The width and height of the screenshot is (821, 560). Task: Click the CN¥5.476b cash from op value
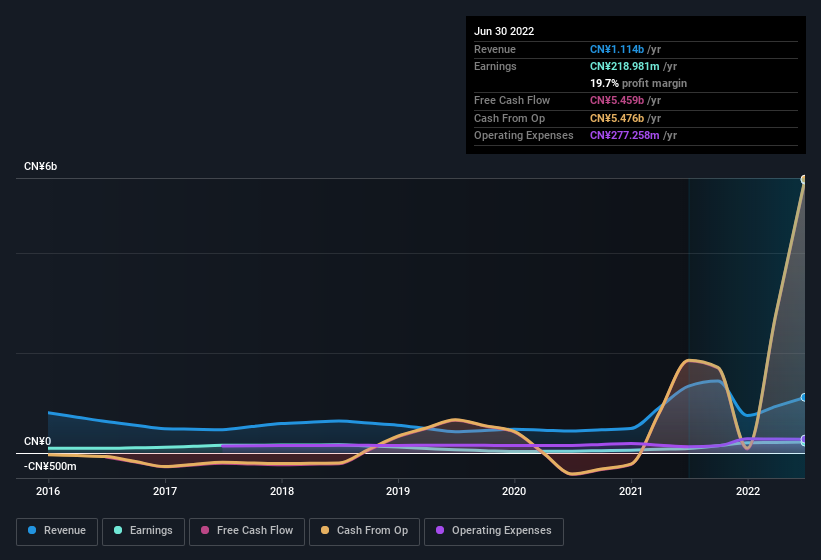(x=617, y=118)
